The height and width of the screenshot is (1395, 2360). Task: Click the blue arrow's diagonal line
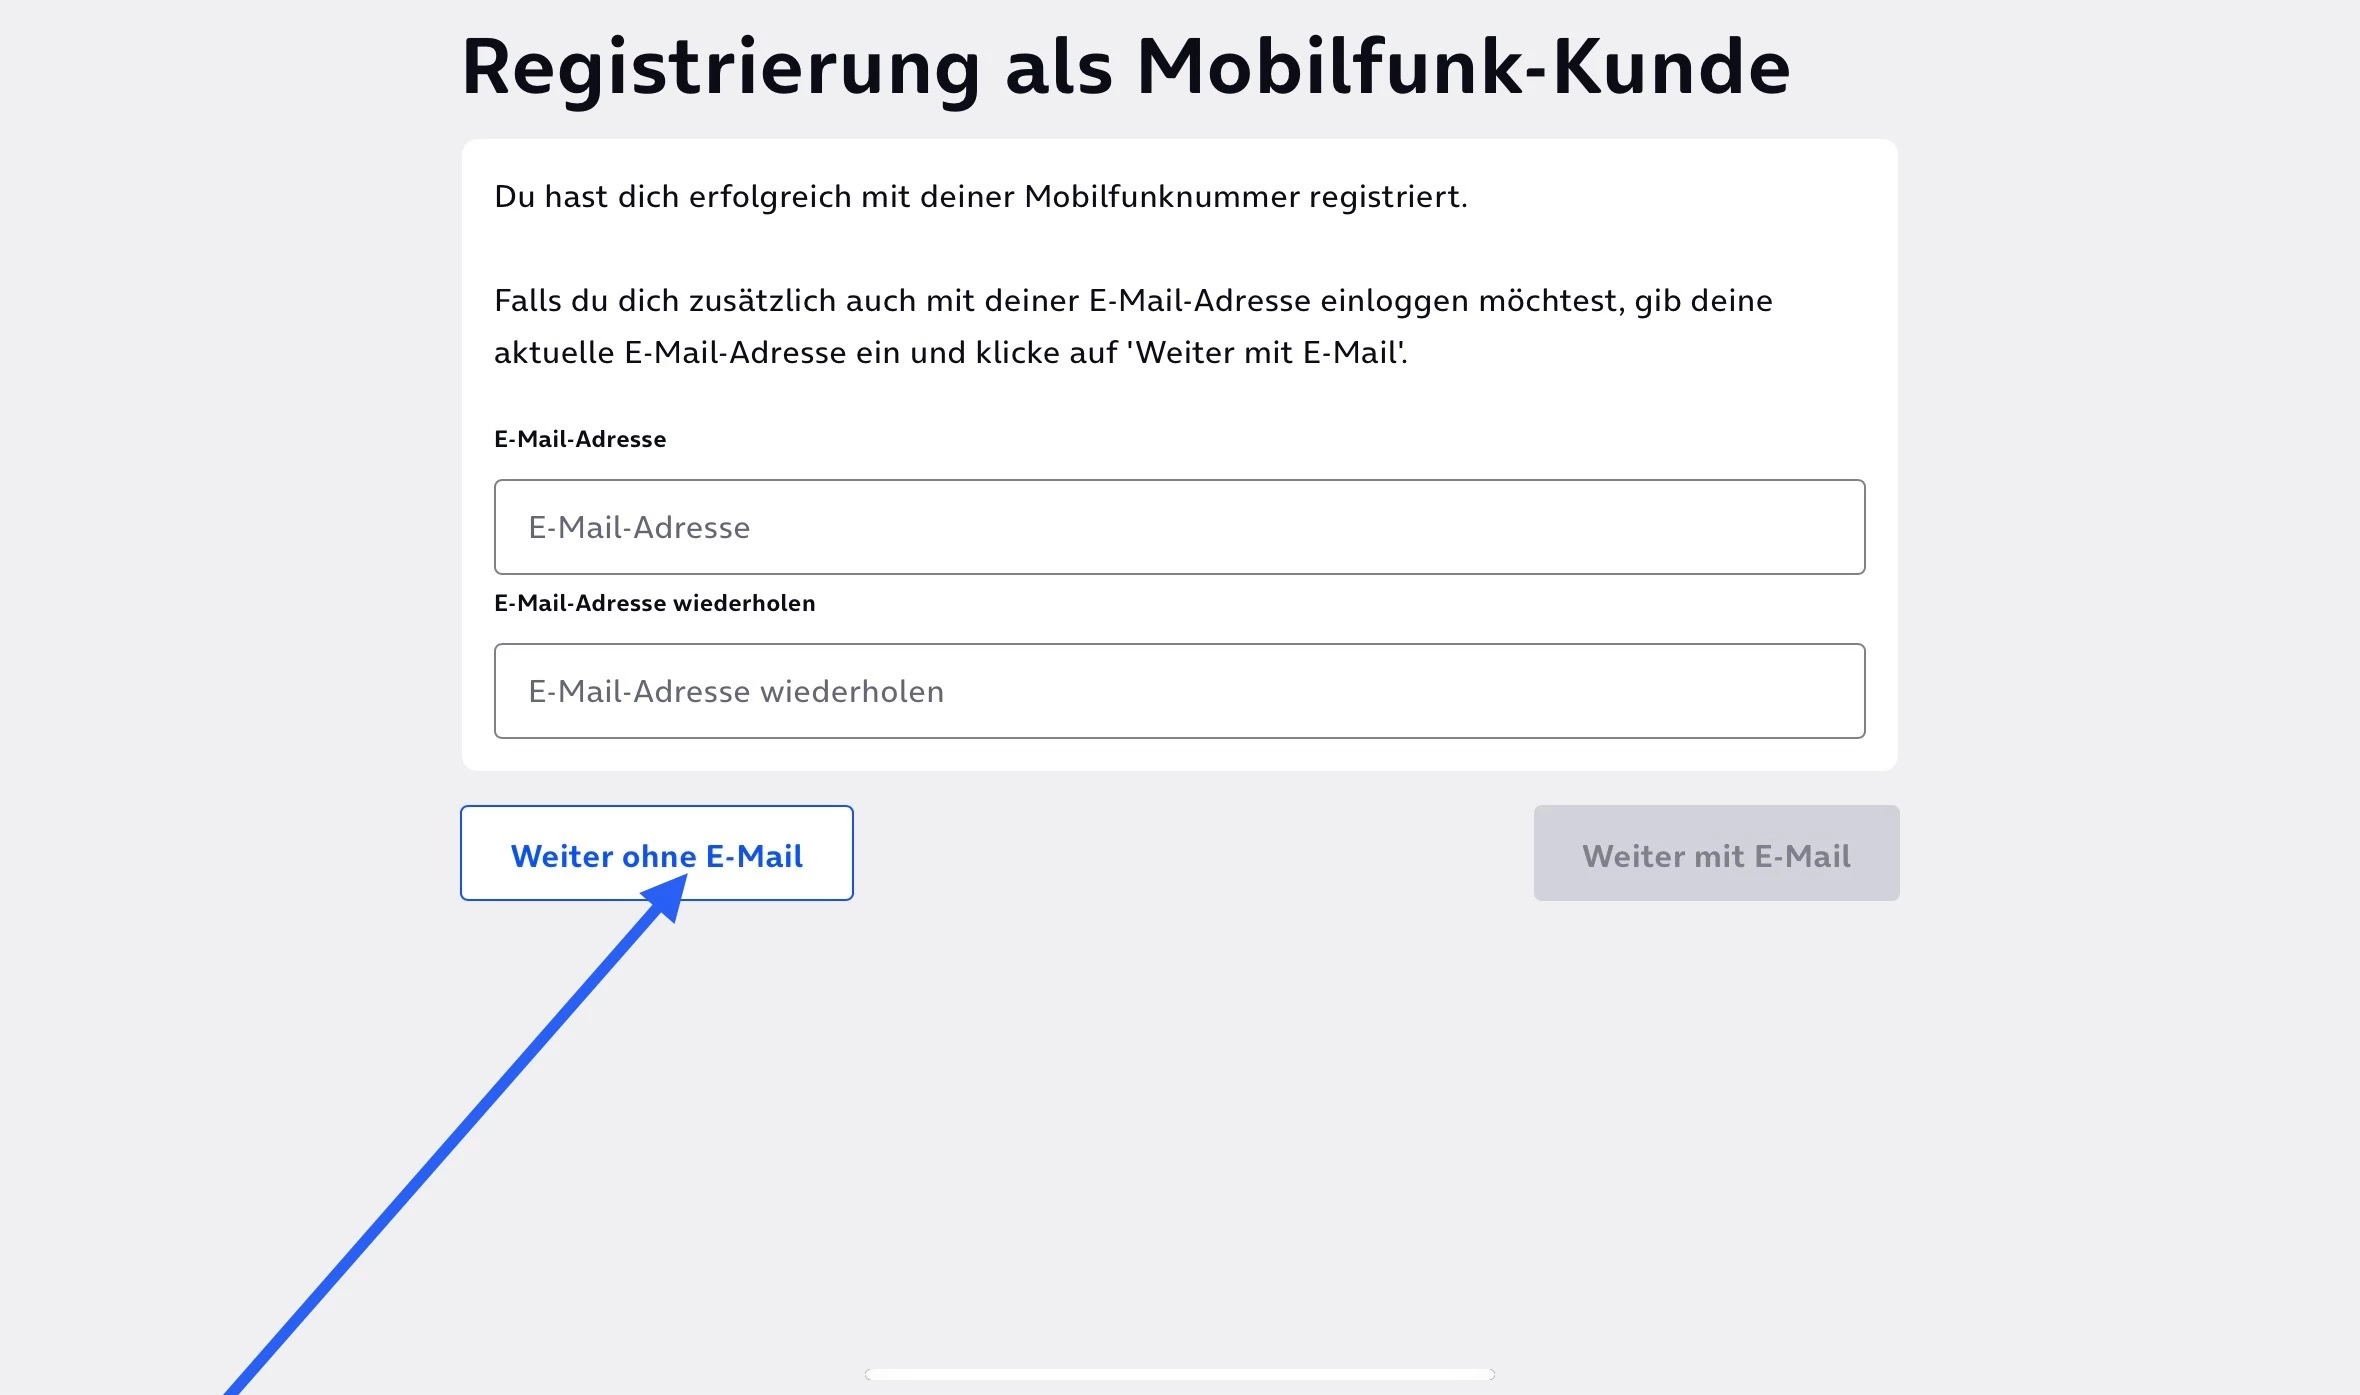pyautogui.click(x=440, y=1150)
